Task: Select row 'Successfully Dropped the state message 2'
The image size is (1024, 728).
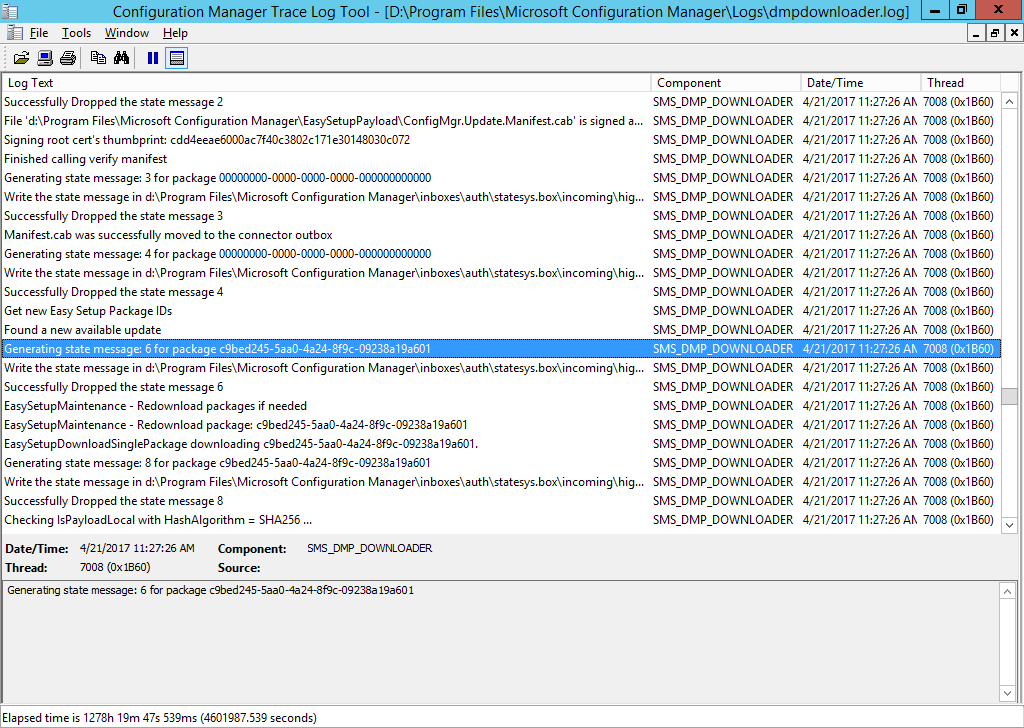Action: [501, 102]
